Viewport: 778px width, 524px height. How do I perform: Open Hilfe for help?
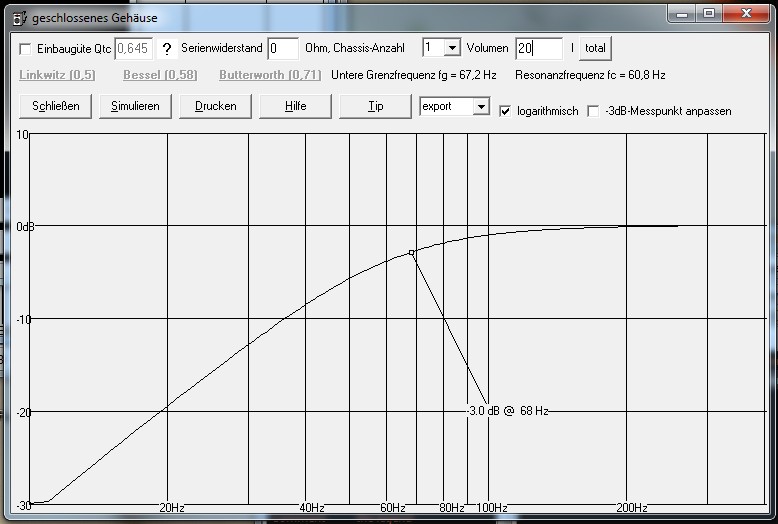tap(295, 106)
